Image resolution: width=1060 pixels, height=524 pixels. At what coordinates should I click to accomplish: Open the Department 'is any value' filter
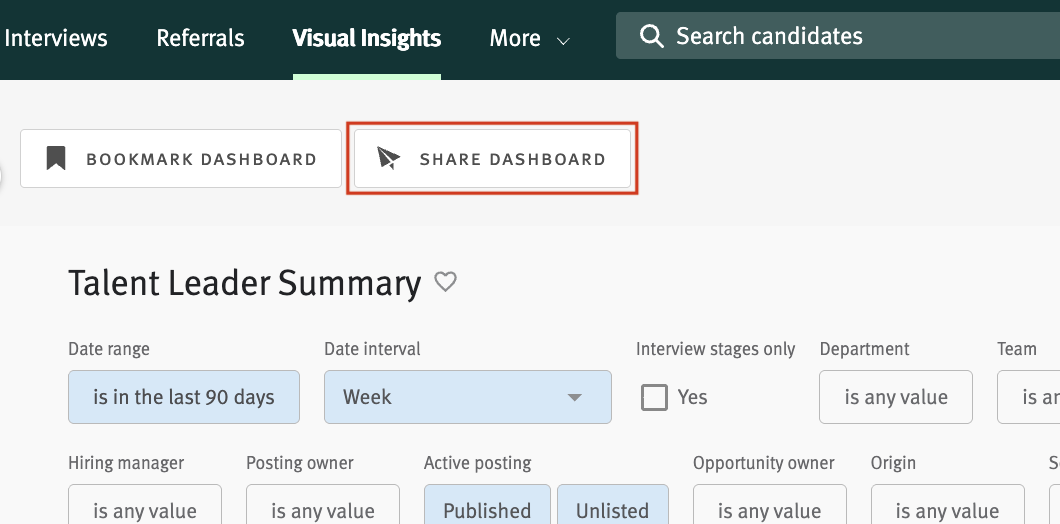896,397
